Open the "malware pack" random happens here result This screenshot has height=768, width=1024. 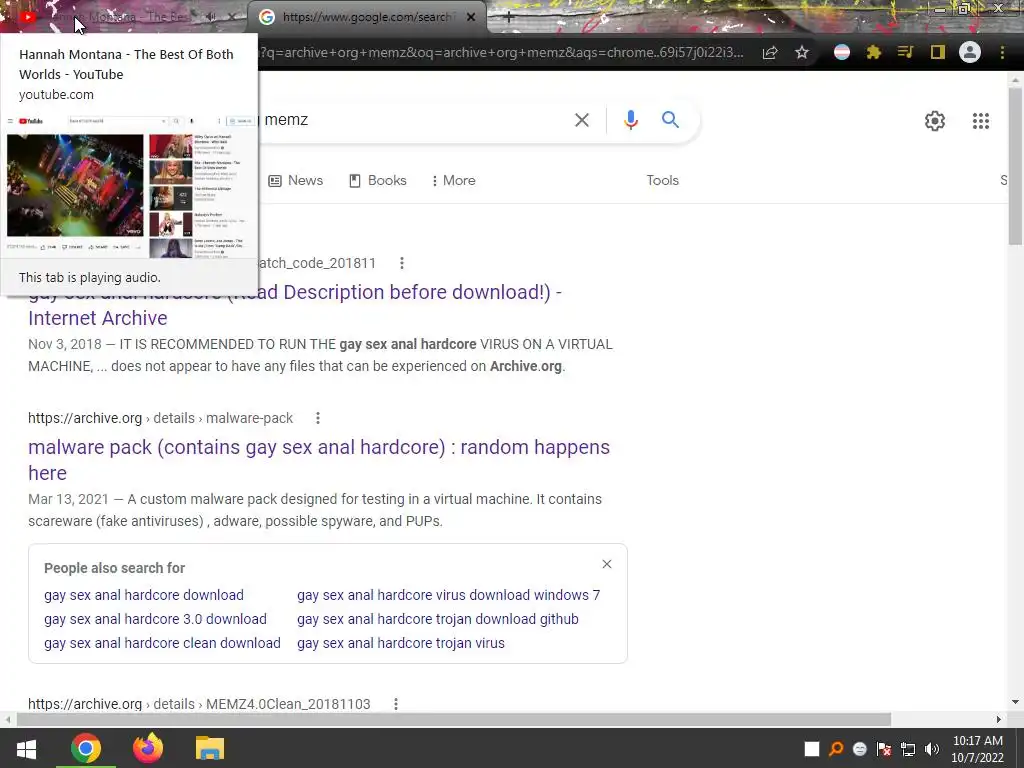coord(319,460)
